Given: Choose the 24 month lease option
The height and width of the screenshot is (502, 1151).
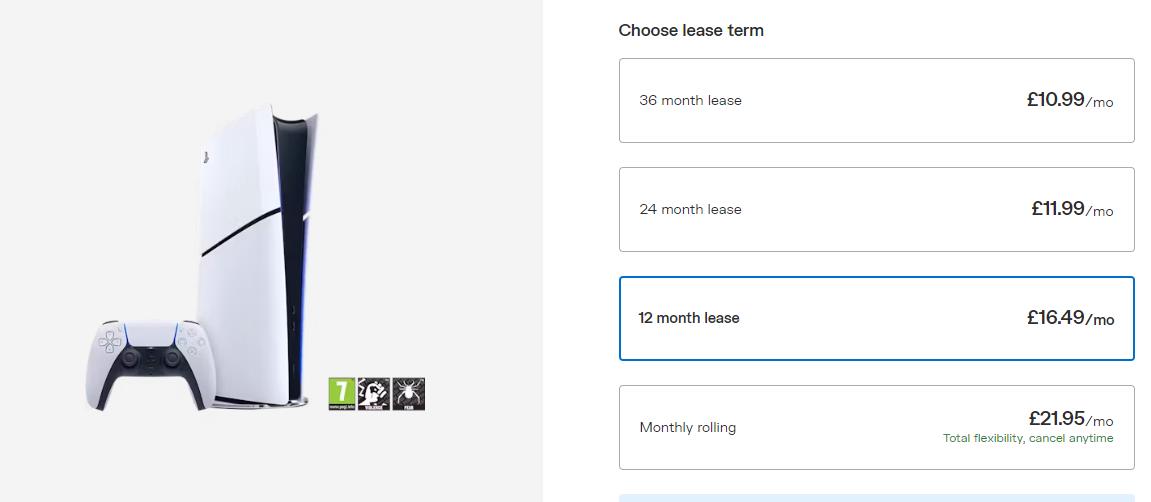Looking at the screenshot, I should (x=876, y=209).
